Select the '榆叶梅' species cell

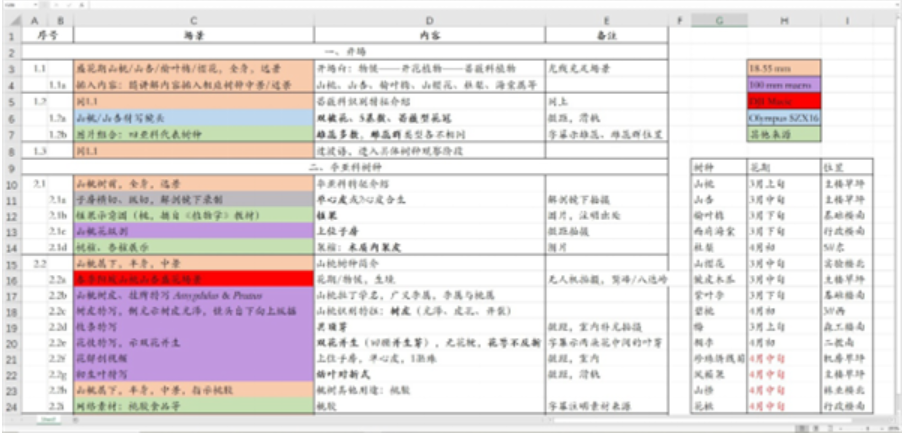[719, 216]
